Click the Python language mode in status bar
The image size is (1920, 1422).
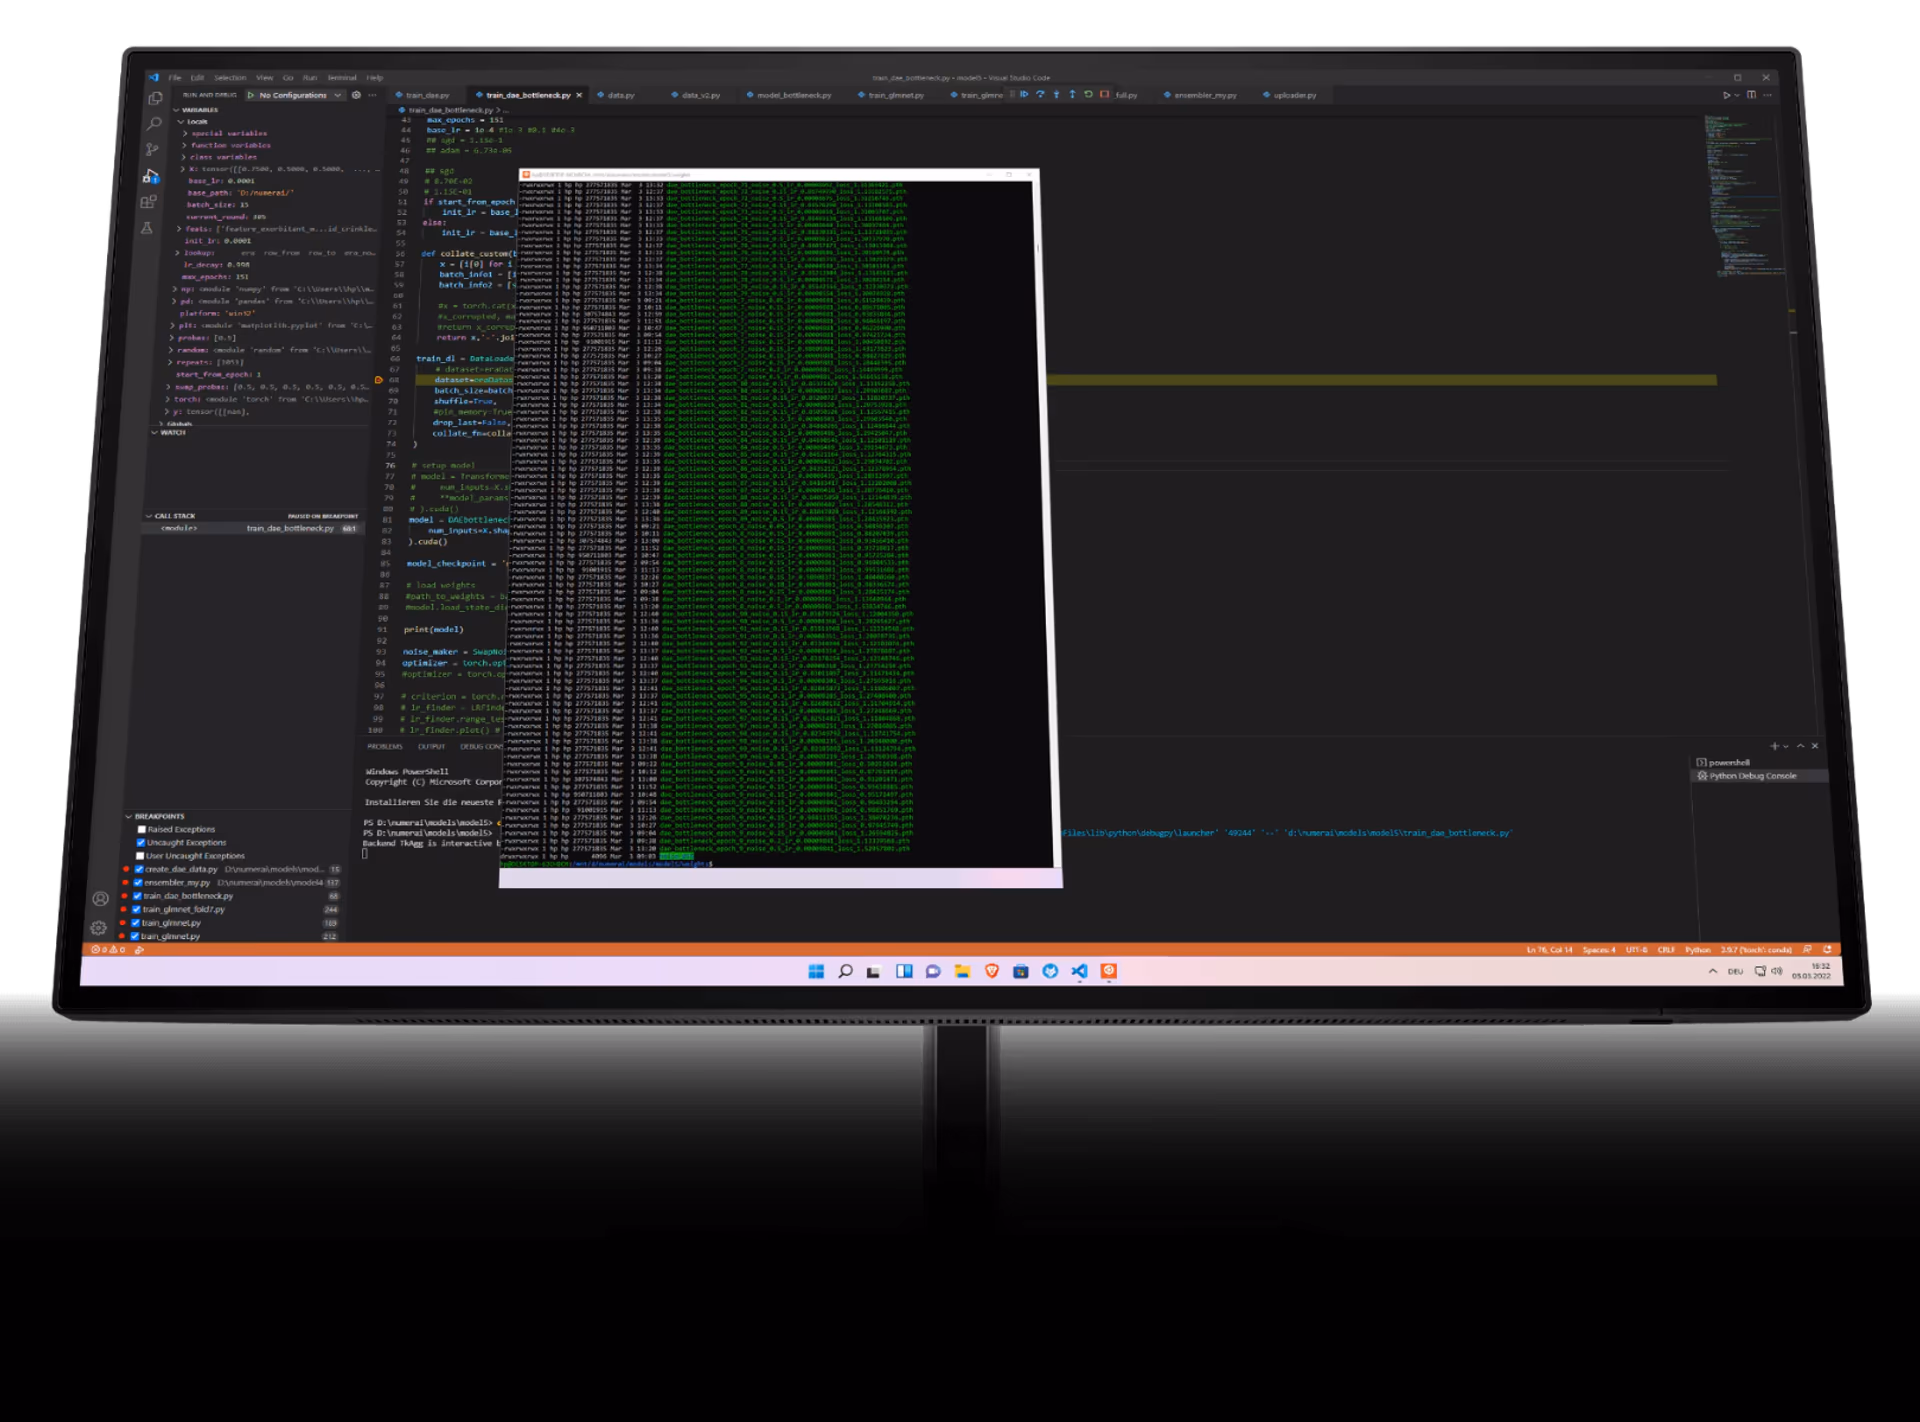(1697, 949)
